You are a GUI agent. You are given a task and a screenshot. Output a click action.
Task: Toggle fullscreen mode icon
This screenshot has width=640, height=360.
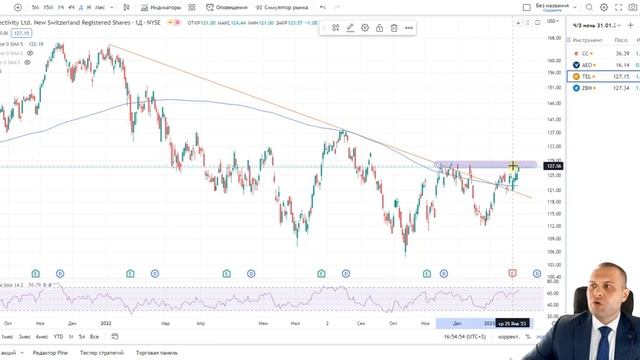point(618,7)
